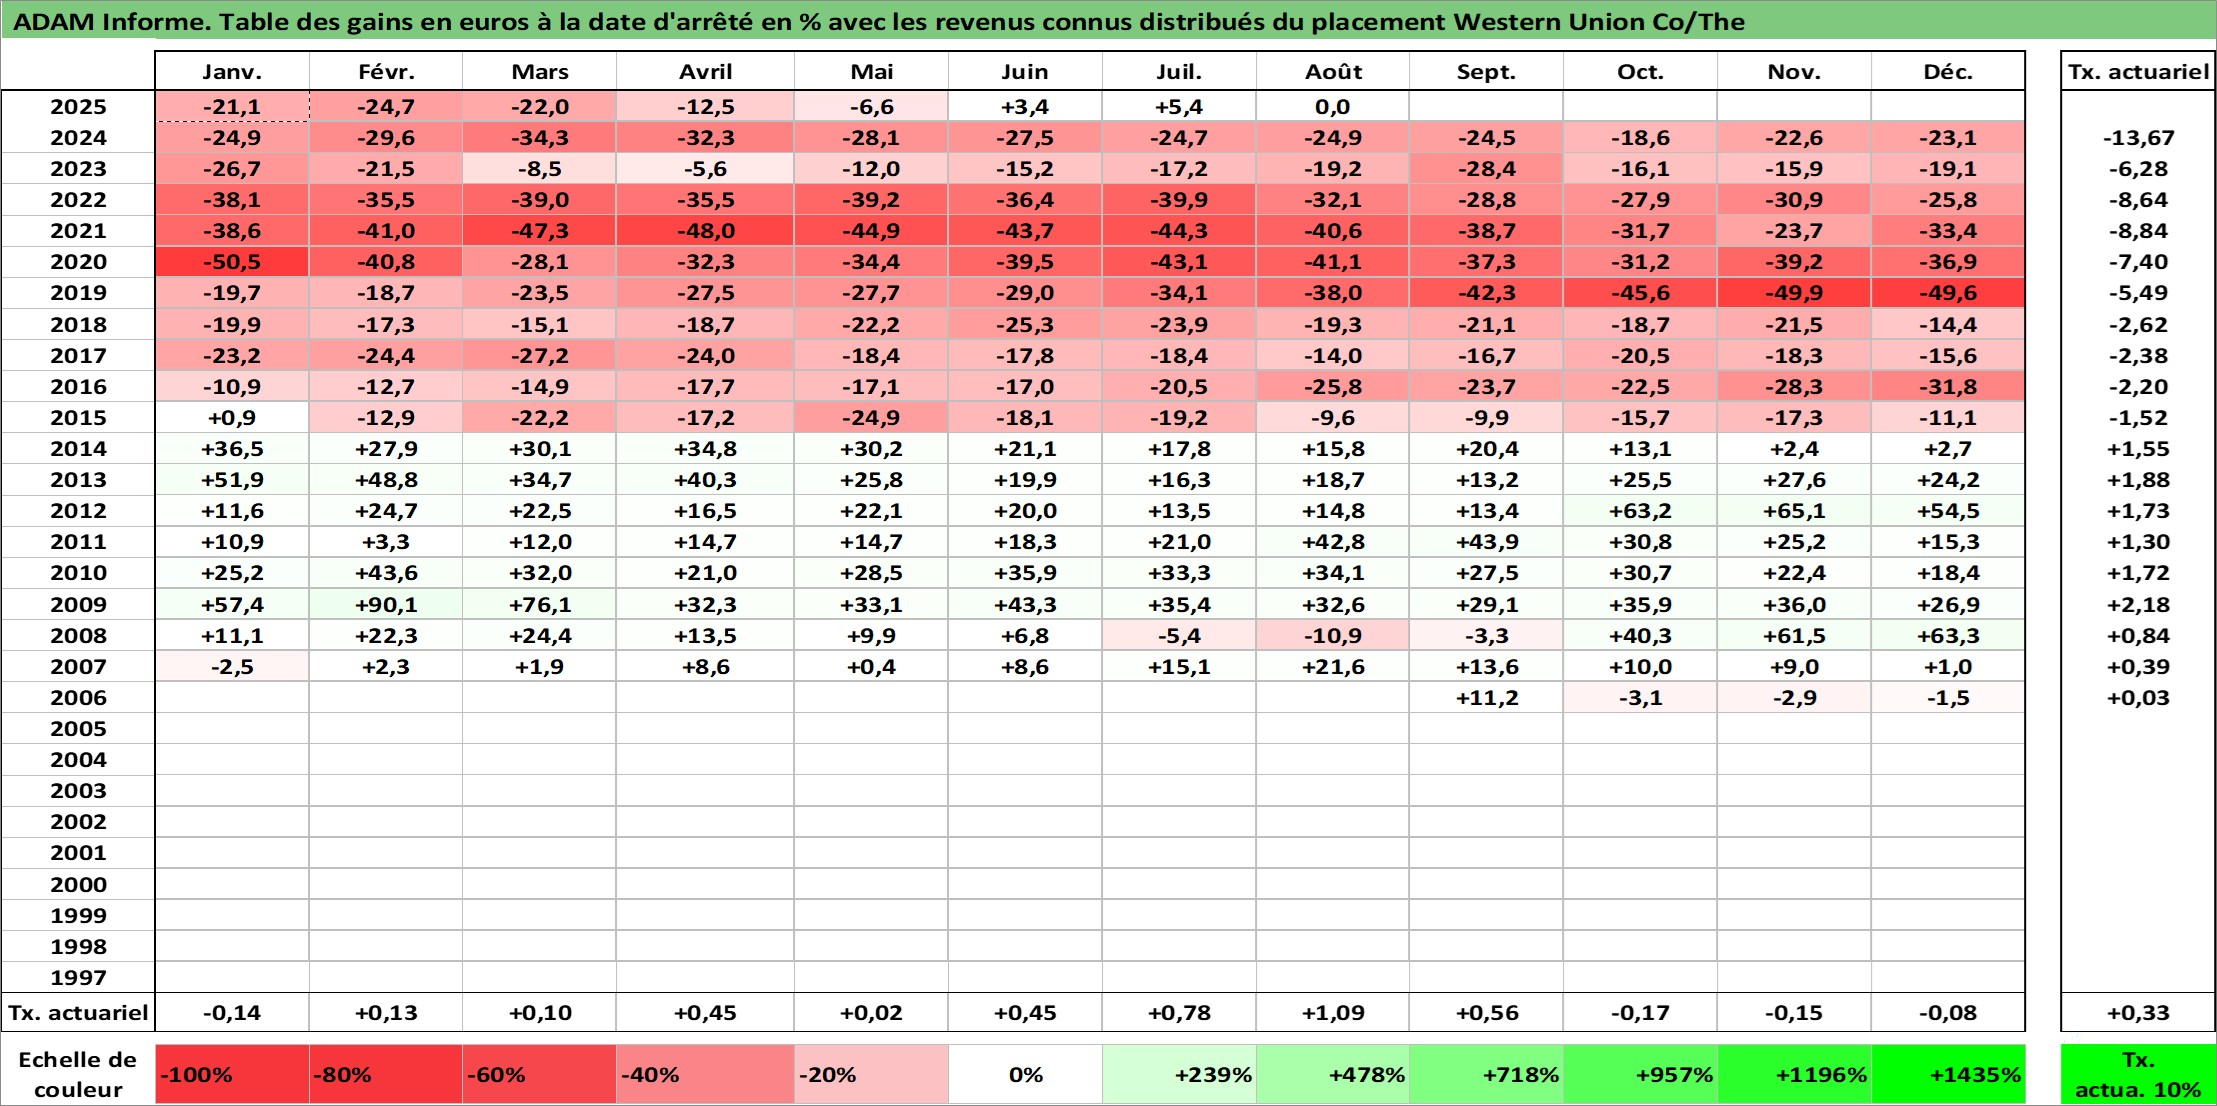Screen dimensions: 2217x1106
Task: Click the -100% color scale swatch
Action: click(232, 1075)
